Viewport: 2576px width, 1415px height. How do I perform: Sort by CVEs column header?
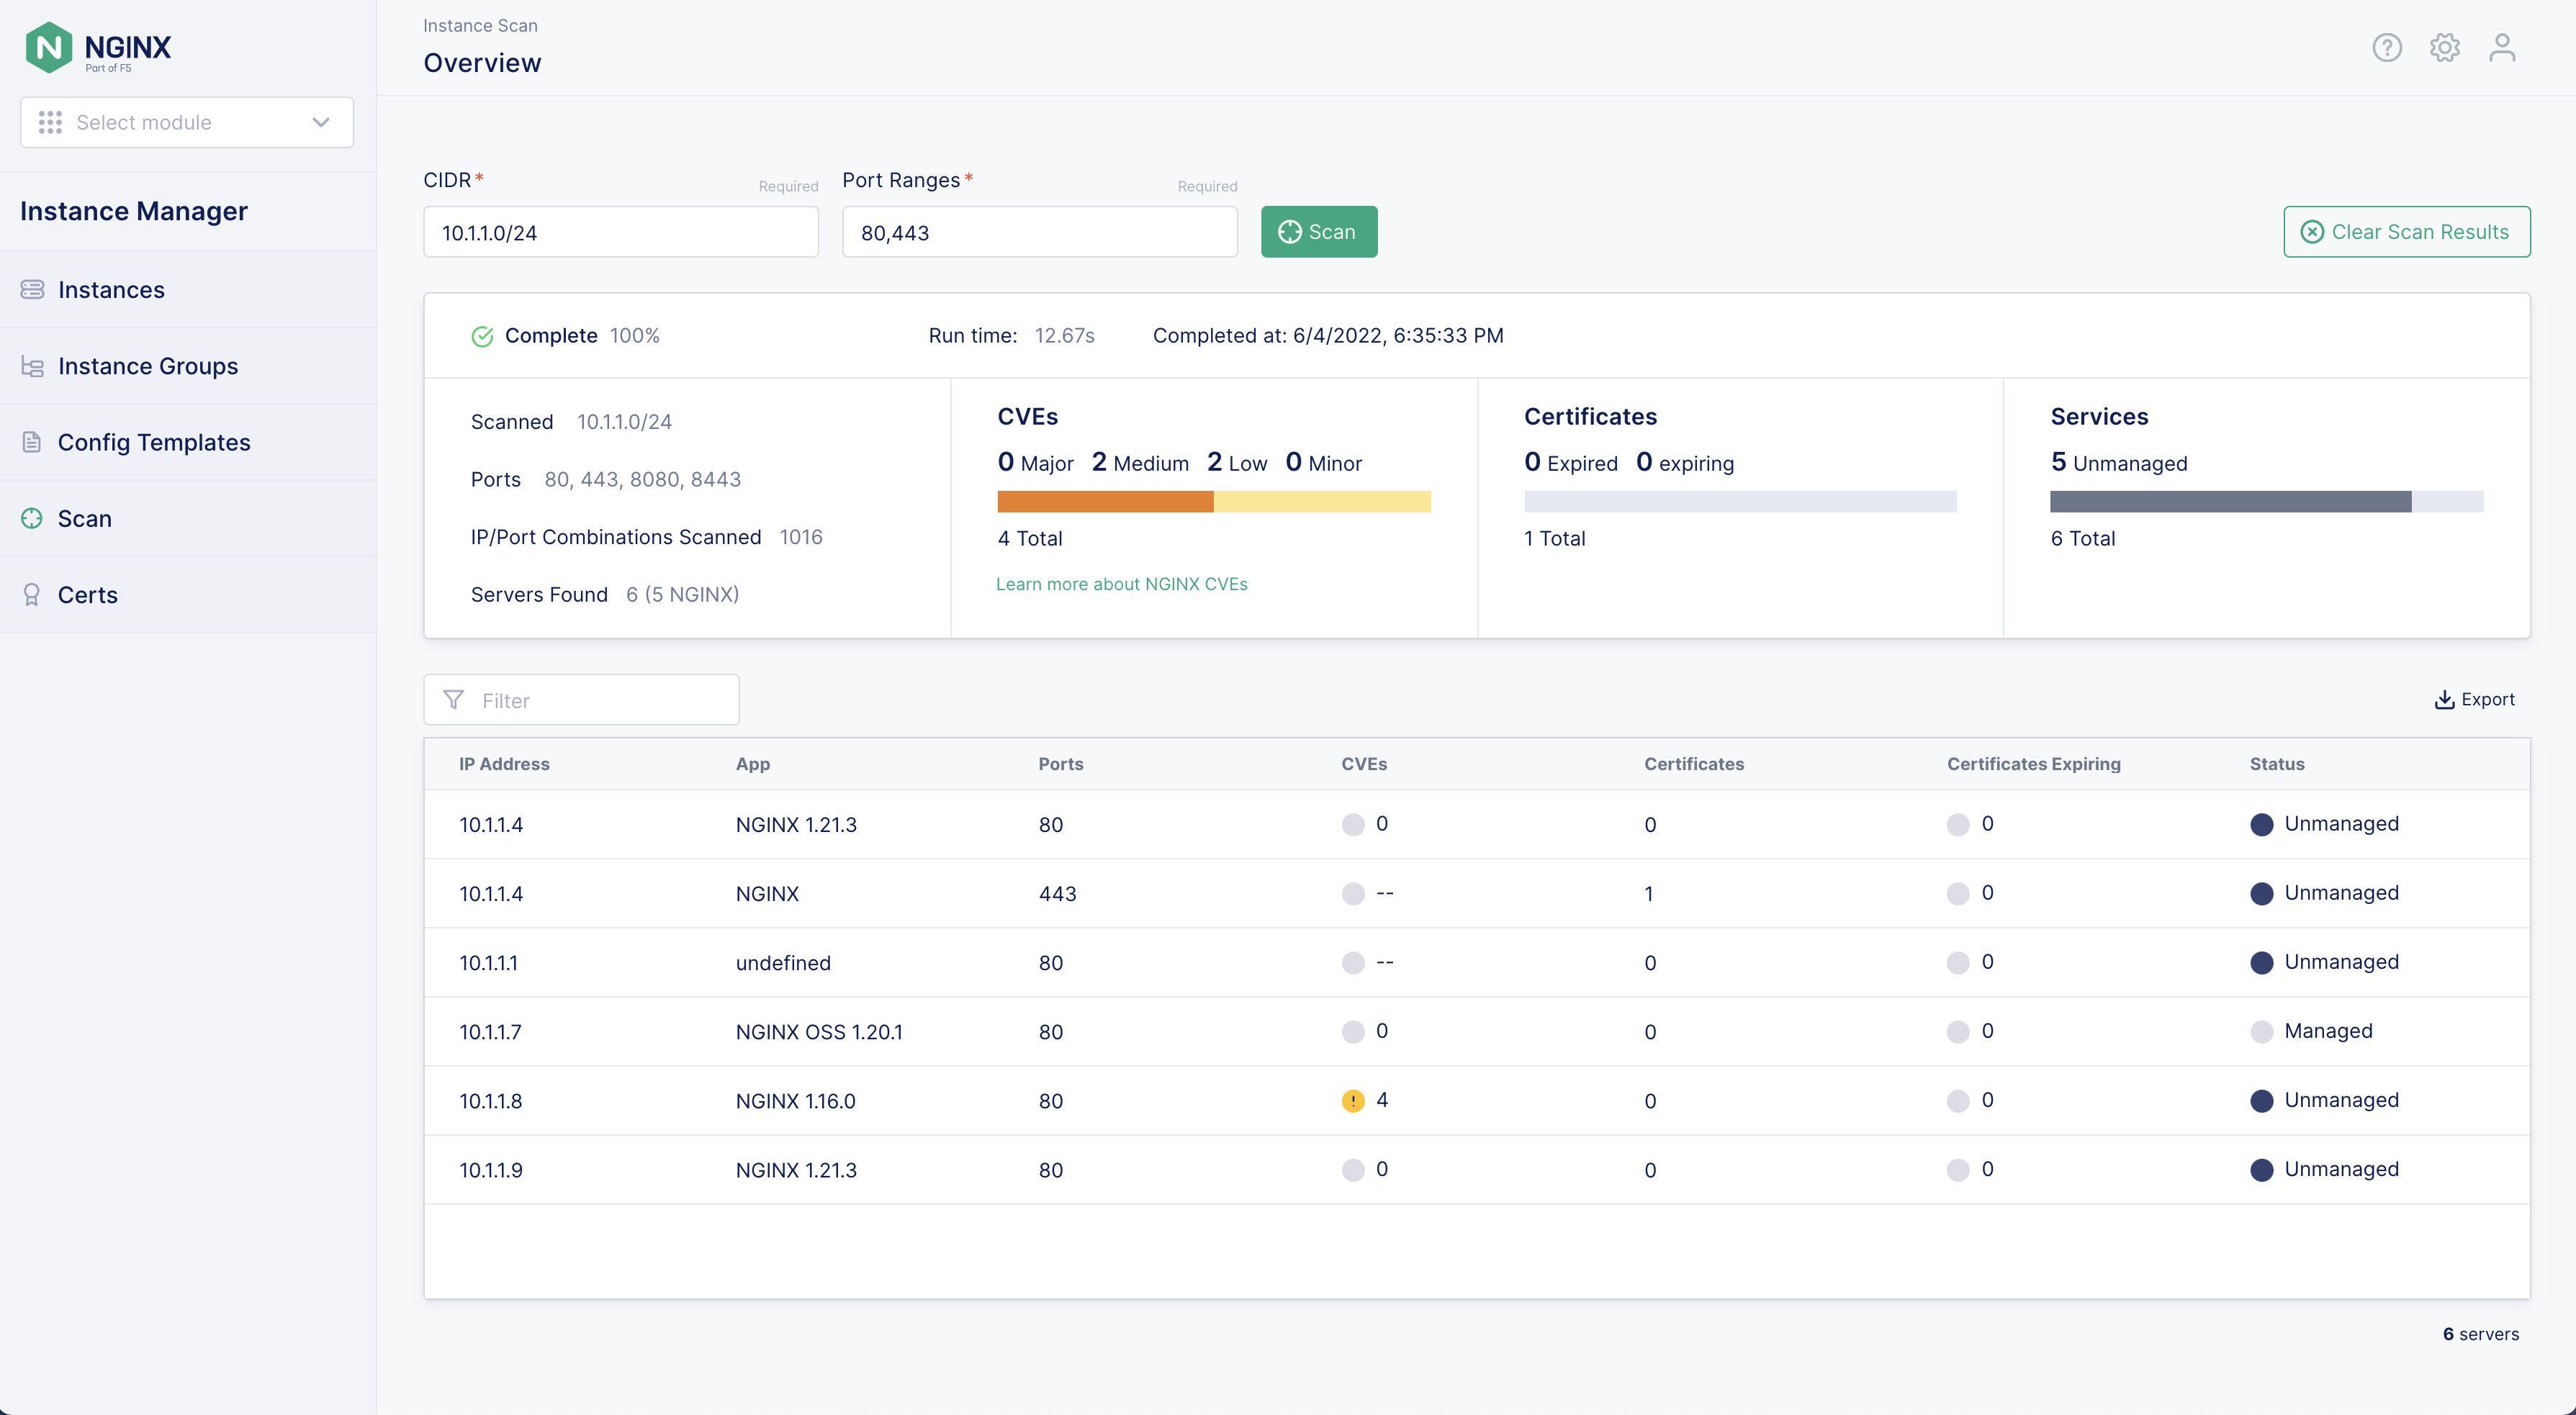[1363, 764]
